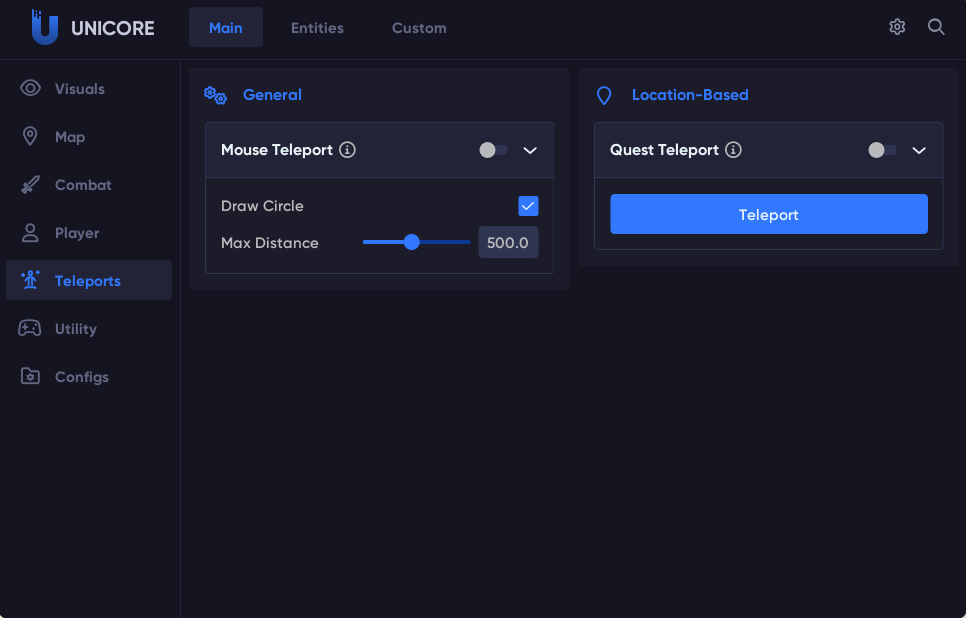This screenshot has width=966, height=618.
Task: Click the Mouse Teleport info icon
Action: (x=347, y=150)
